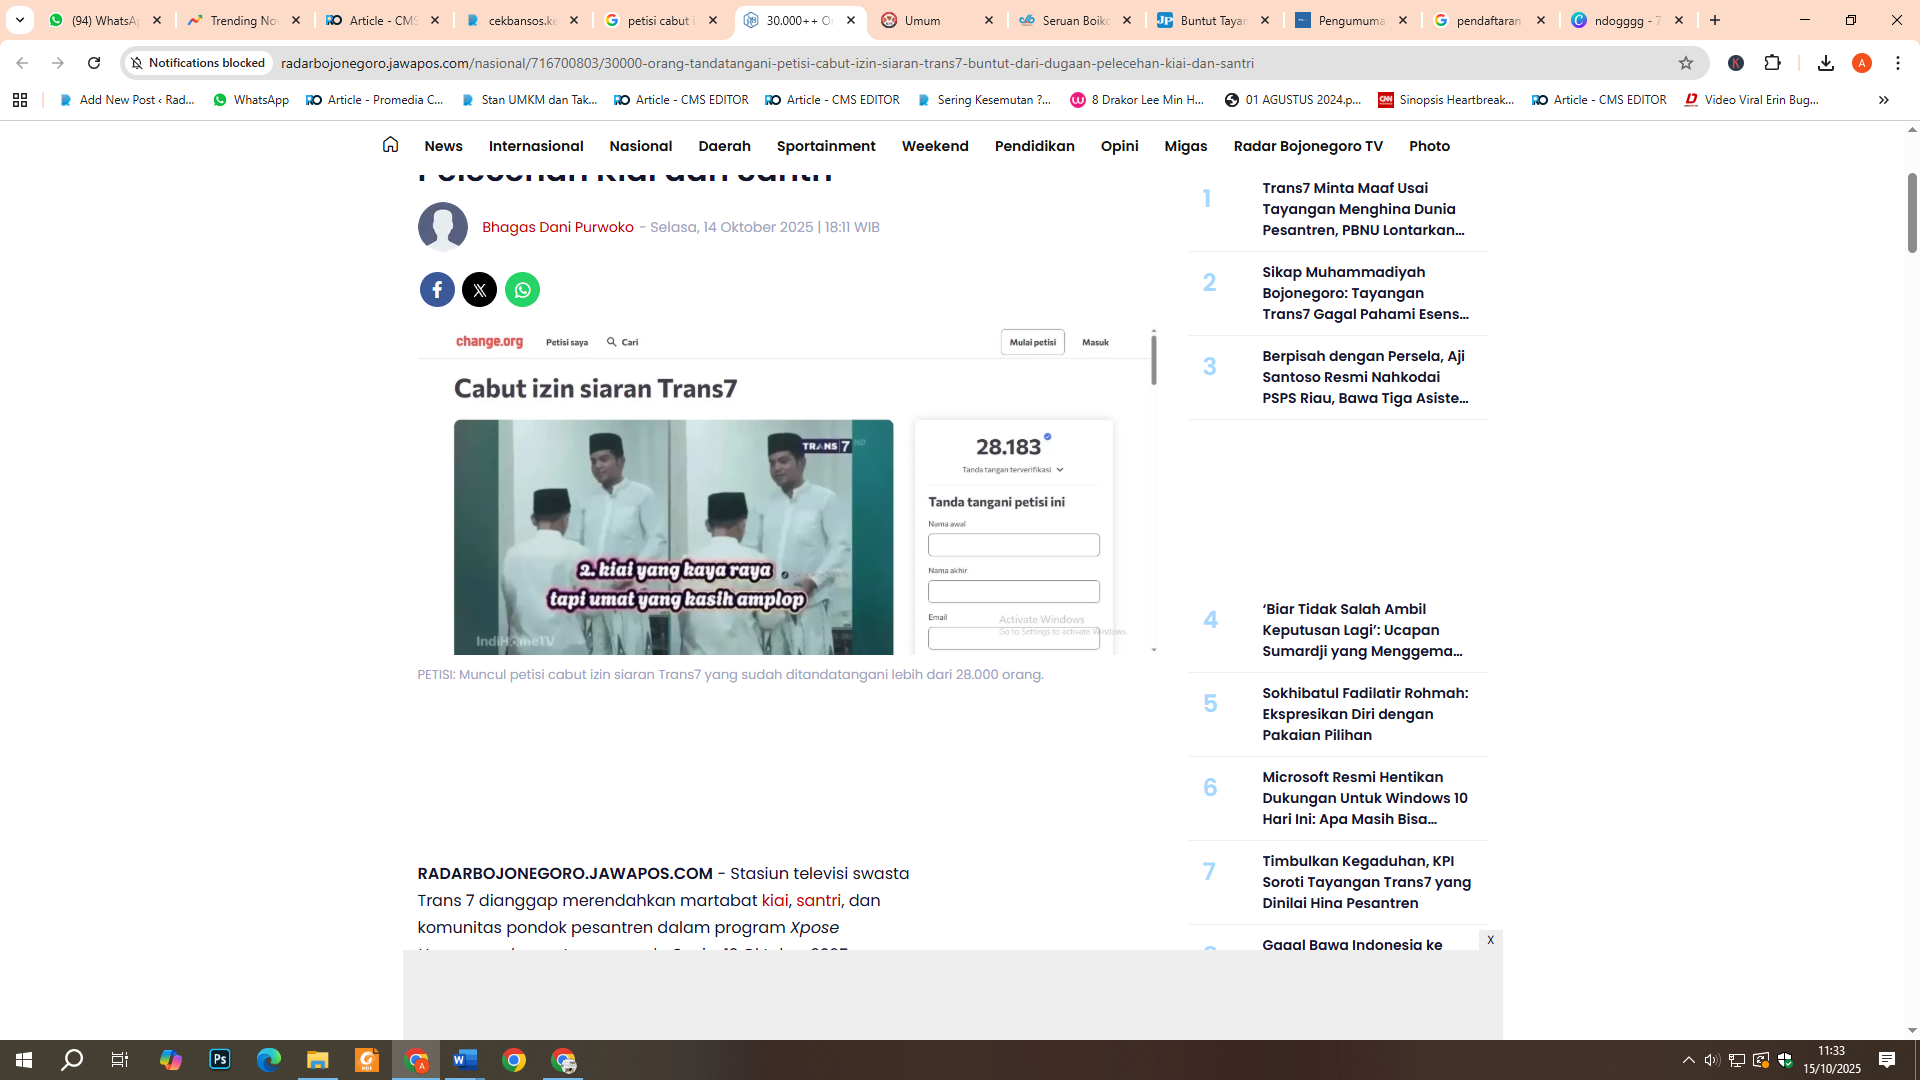The width and height of the screenshot is (1920, 1080).
Task: Close the bottom ad with X
Action: (1490, 940)
